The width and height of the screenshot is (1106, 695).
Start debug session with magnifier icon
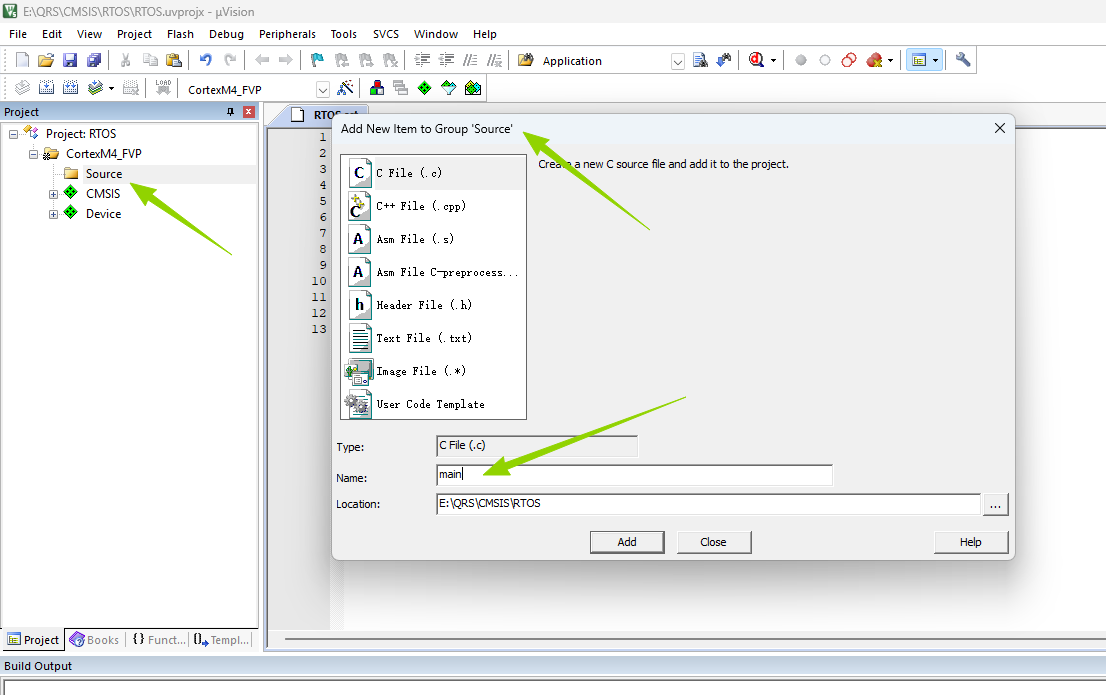(757, 61)
